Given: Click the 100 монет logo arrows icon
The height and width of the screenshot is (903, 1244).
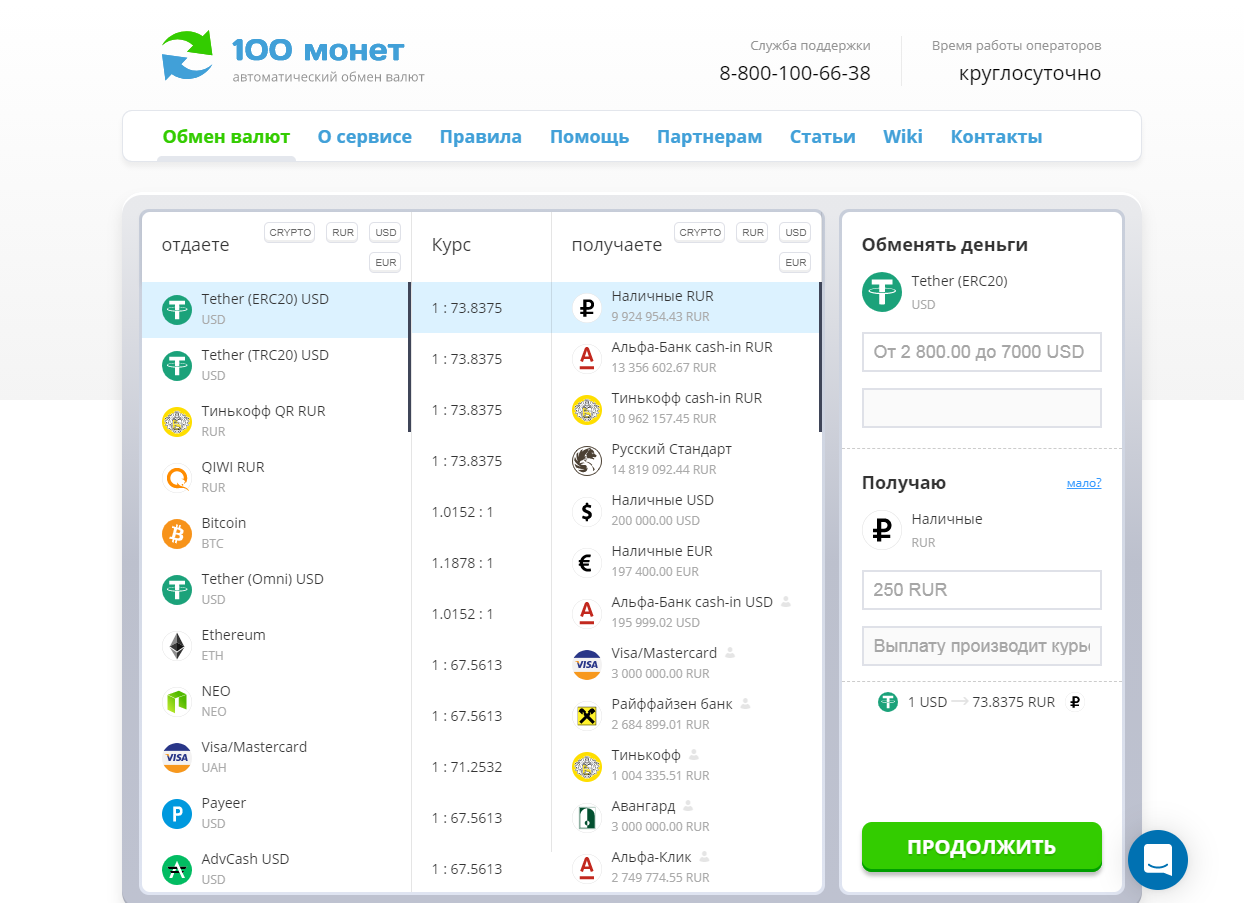Looking at the screenshot, I should point(188,55).
